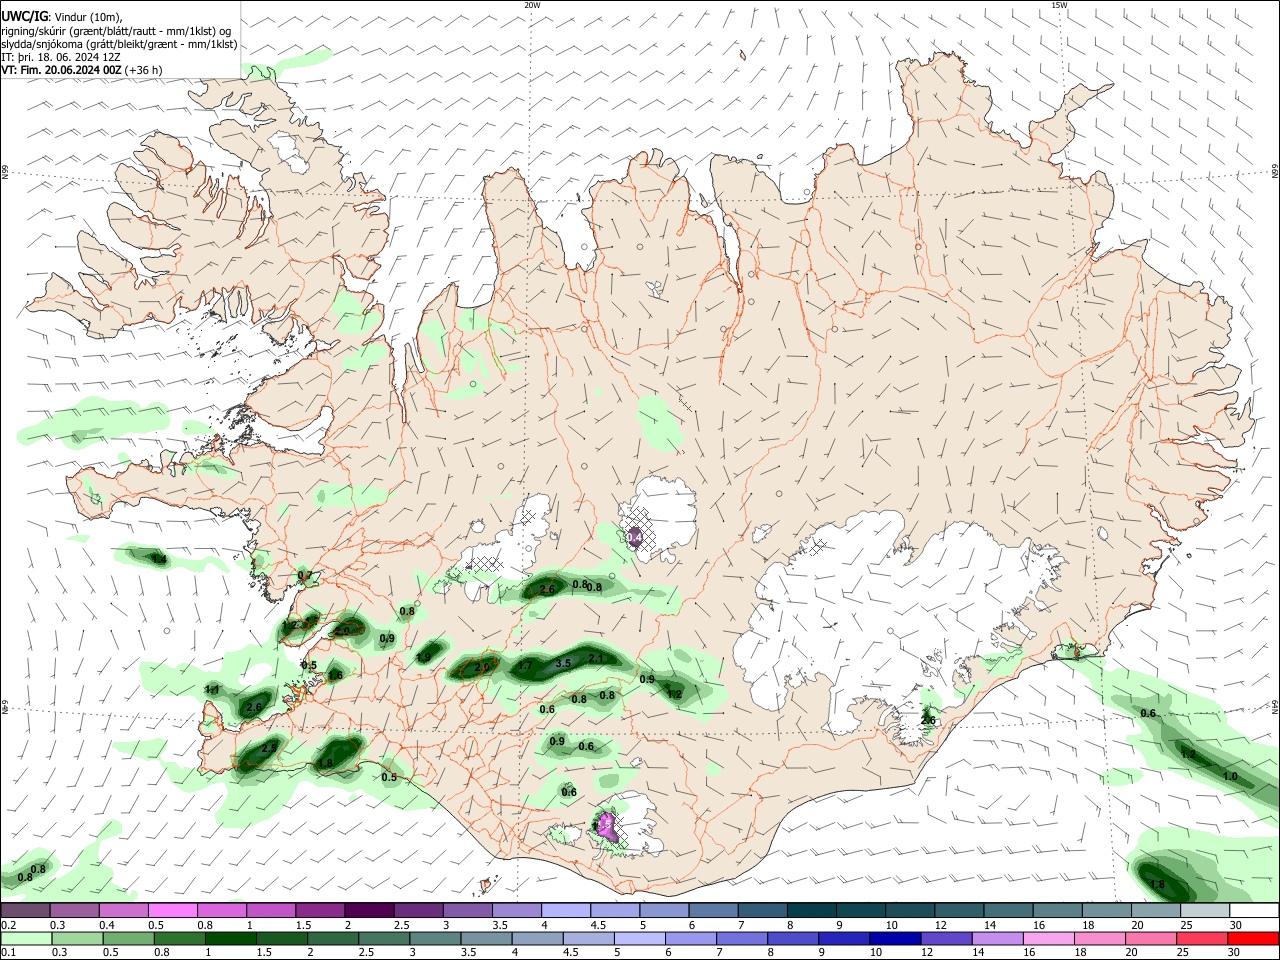1280x960 pixels.
Task: Select the dark teal 8 mm snow swatch
Action: tap(810, 910)
